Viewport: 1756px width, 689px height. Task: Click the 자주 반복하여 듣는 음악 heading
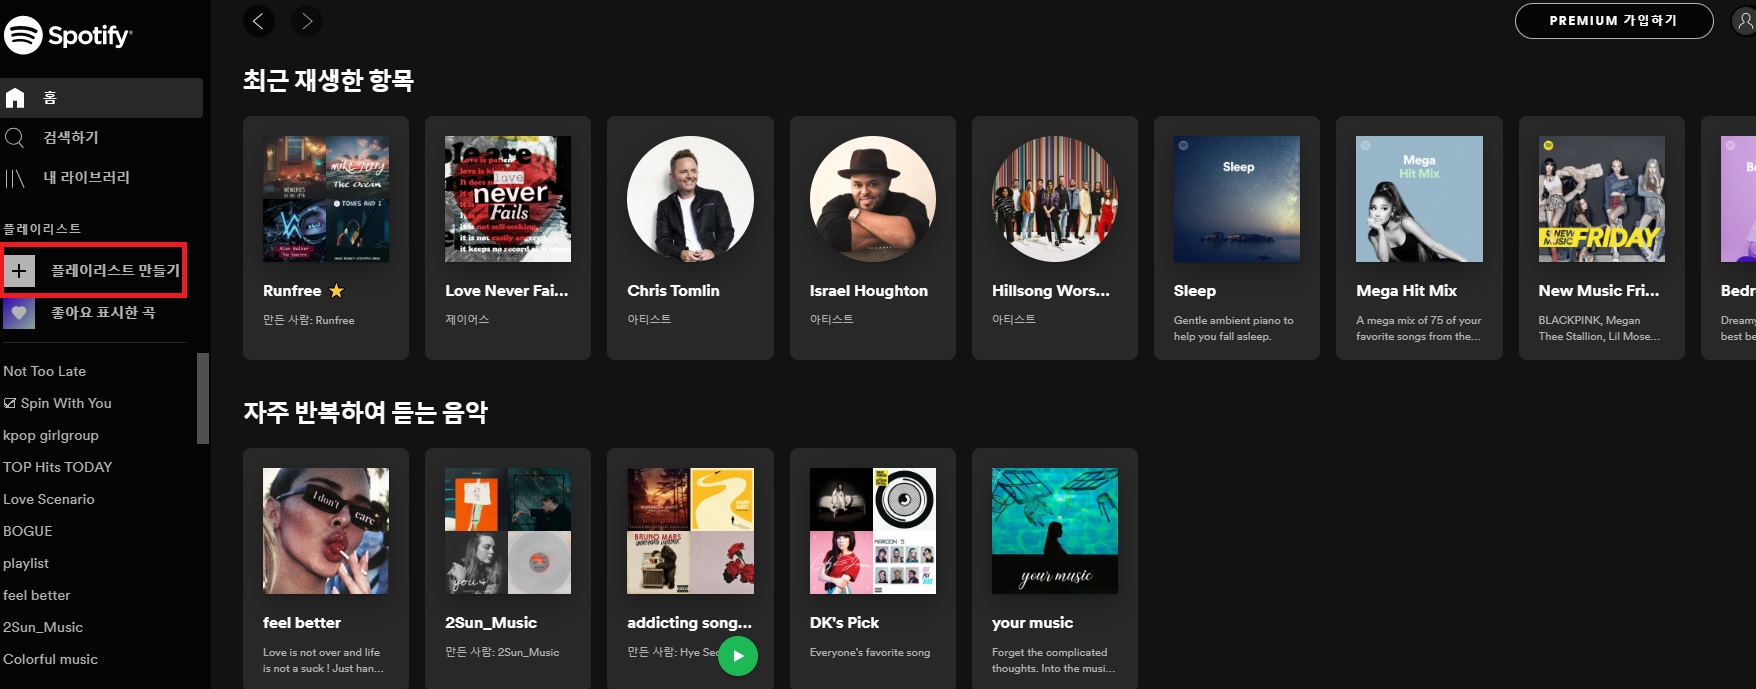click(365, 412)
